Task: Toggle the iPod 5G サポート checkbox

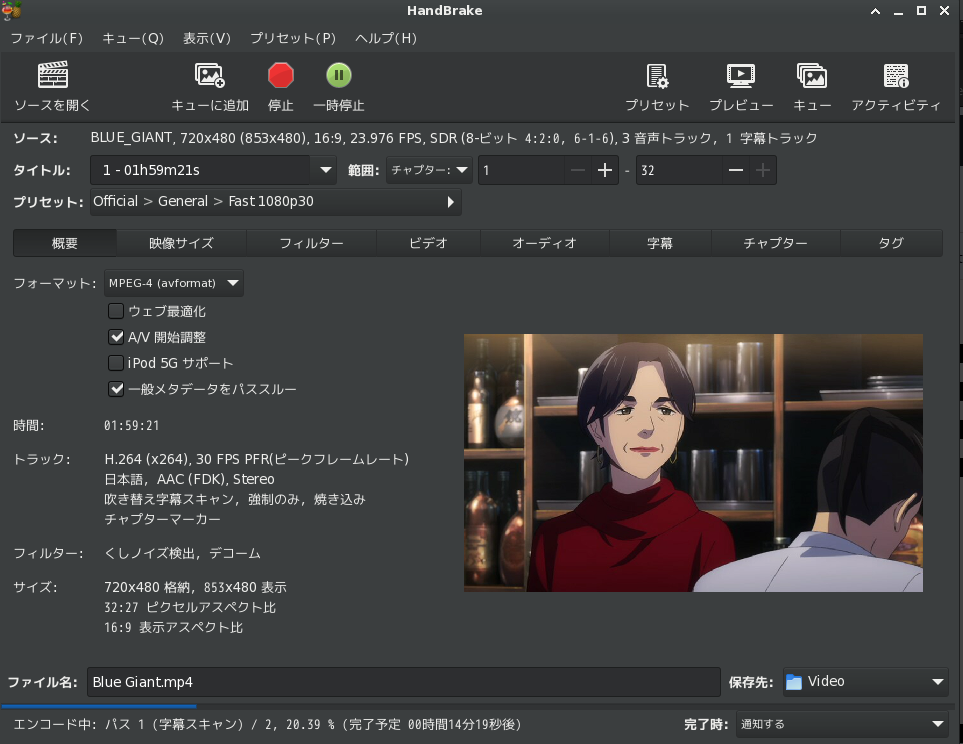Action: pos(116,363)
